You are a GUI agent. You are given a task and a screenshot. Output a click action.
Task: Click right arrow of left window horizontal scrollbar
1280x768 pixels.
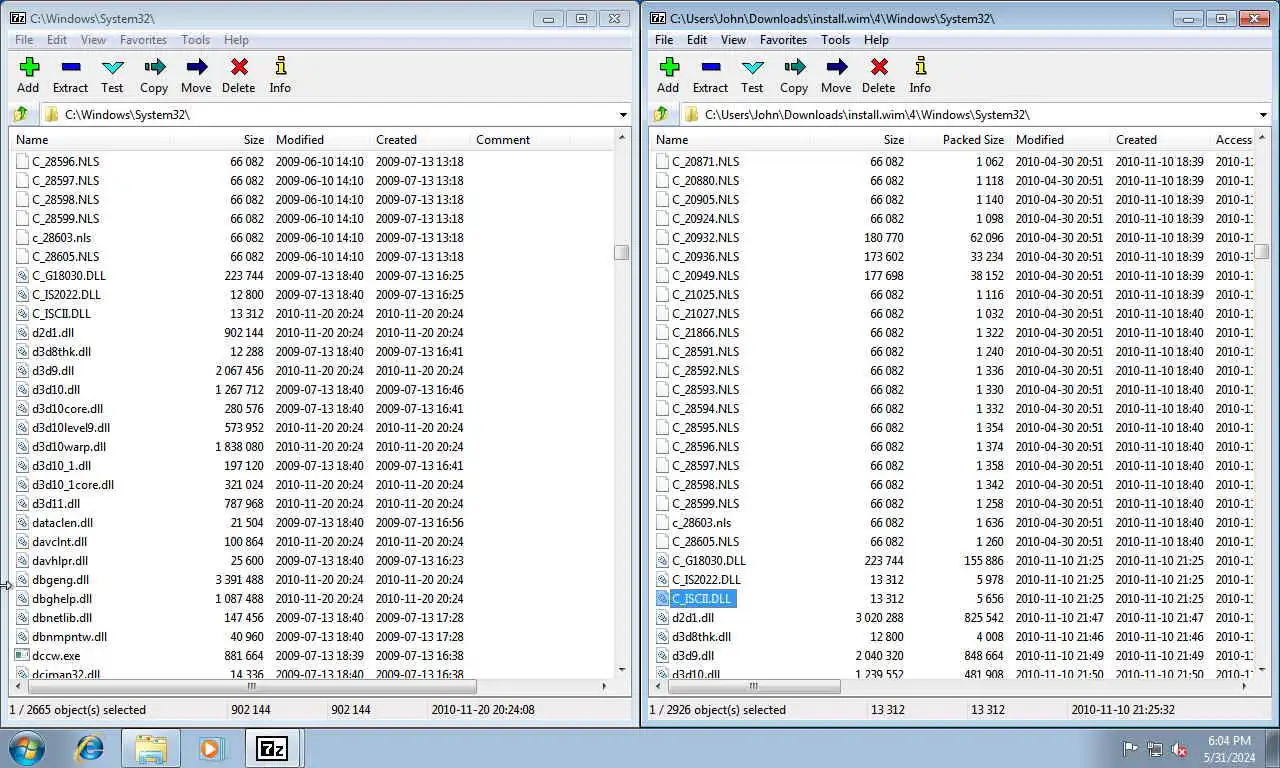[x=604, y=686]
